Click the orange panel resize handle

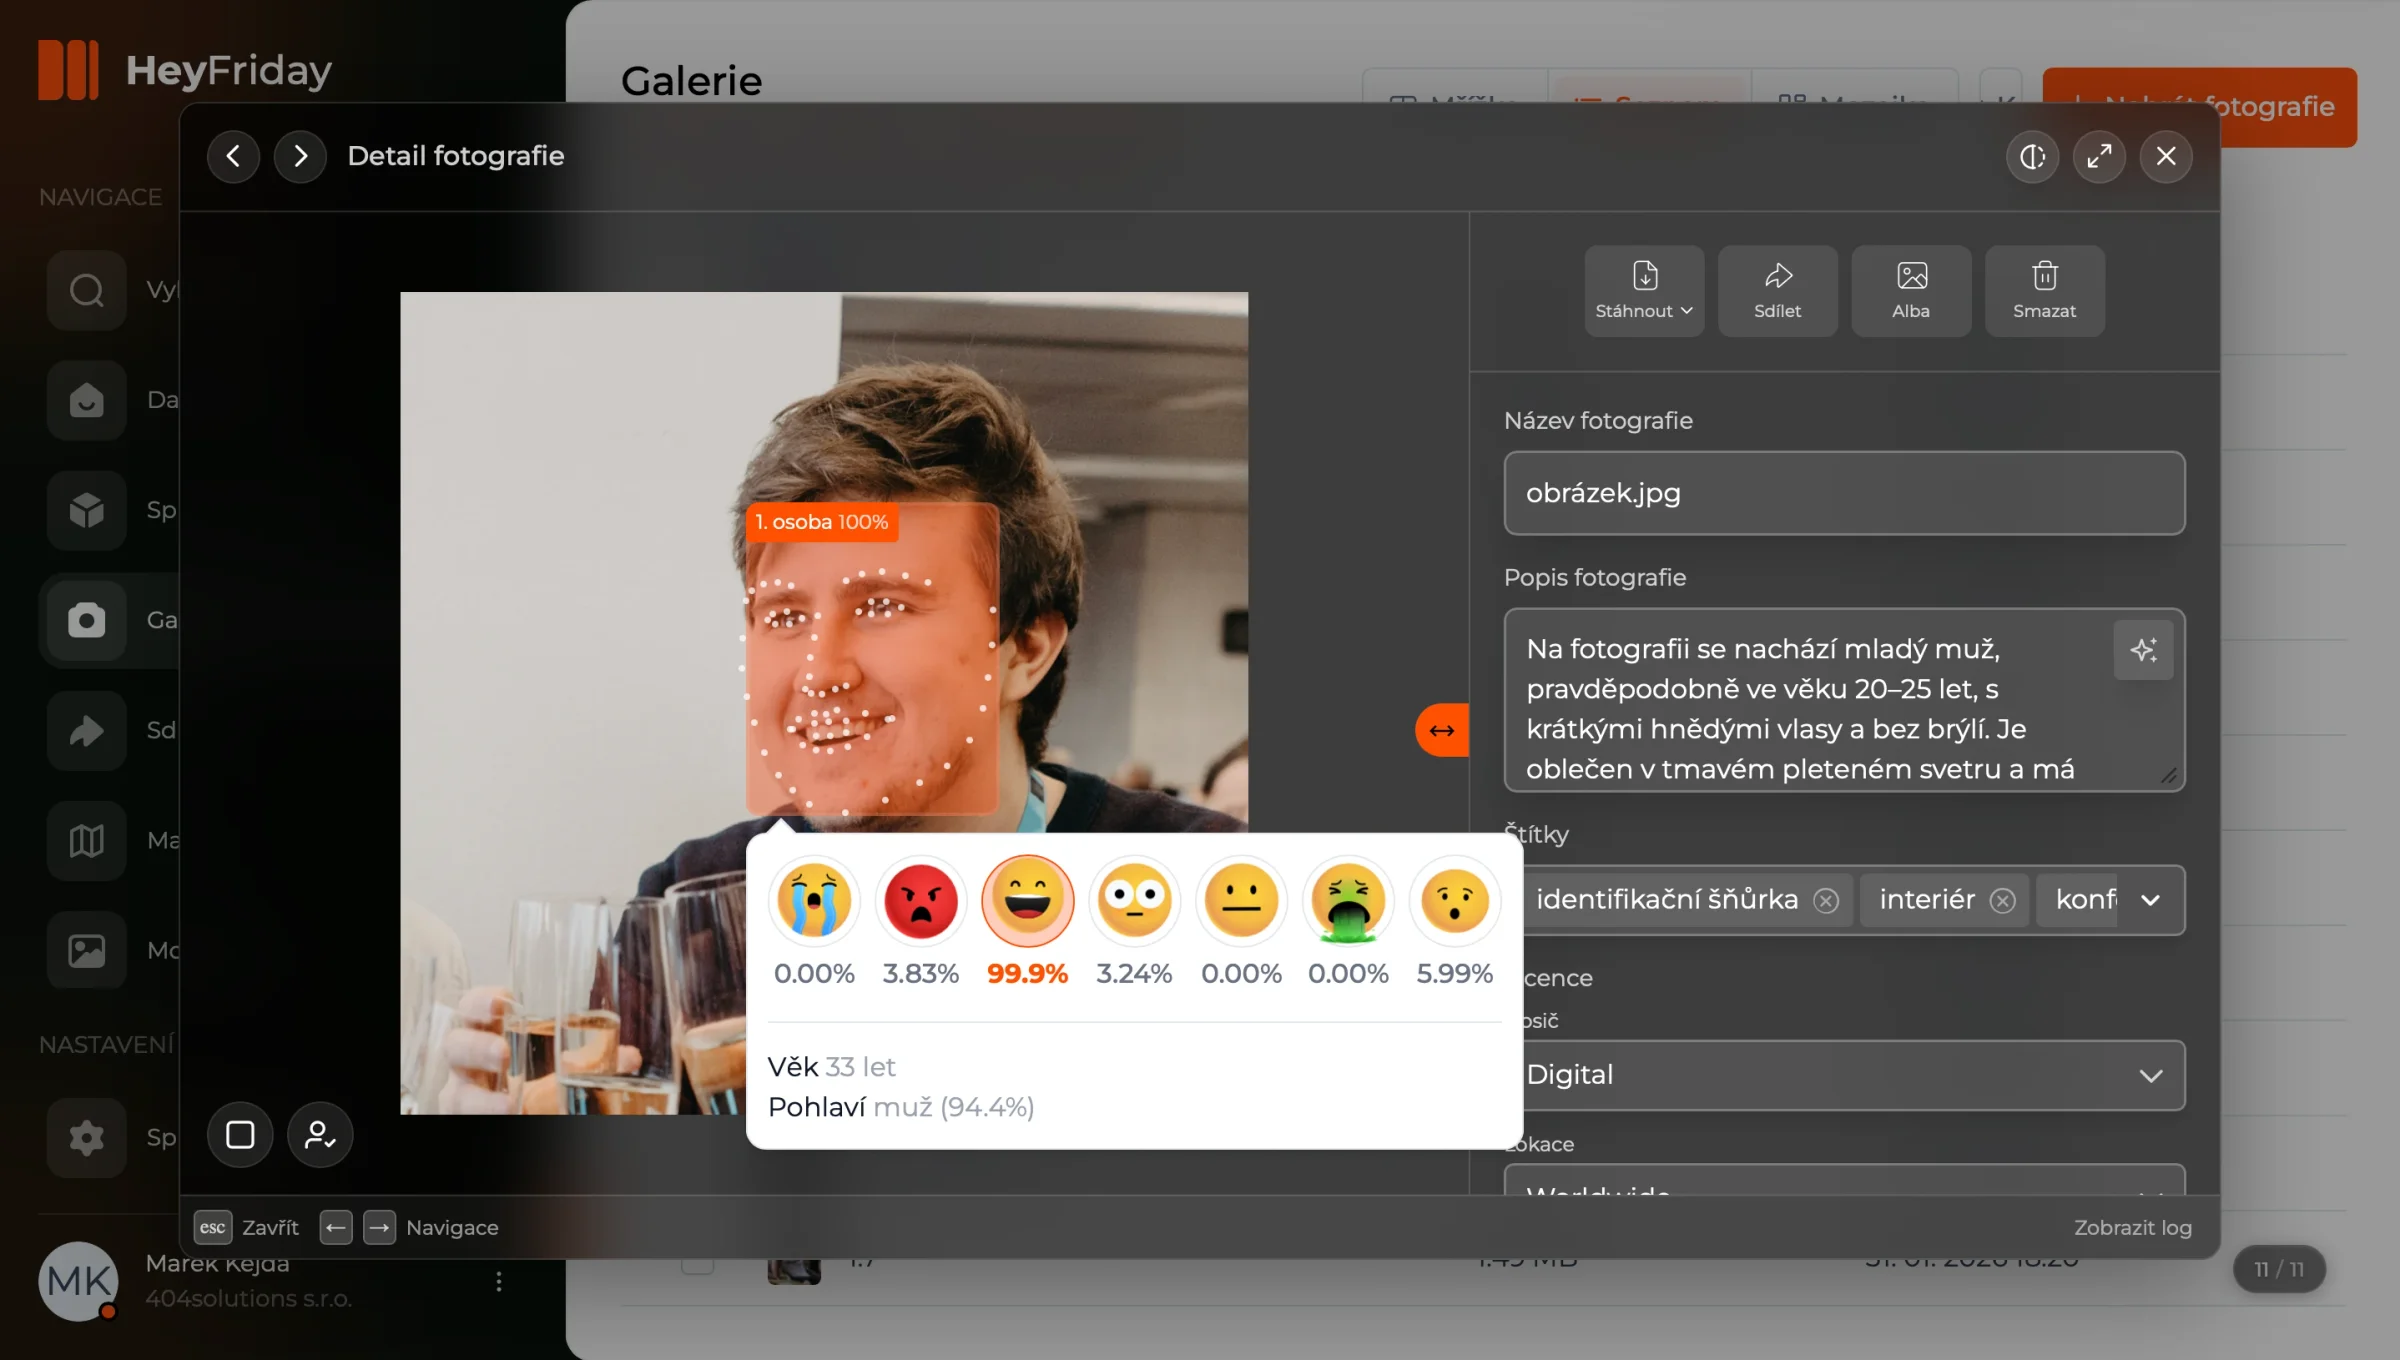[x=1442, y=730]
